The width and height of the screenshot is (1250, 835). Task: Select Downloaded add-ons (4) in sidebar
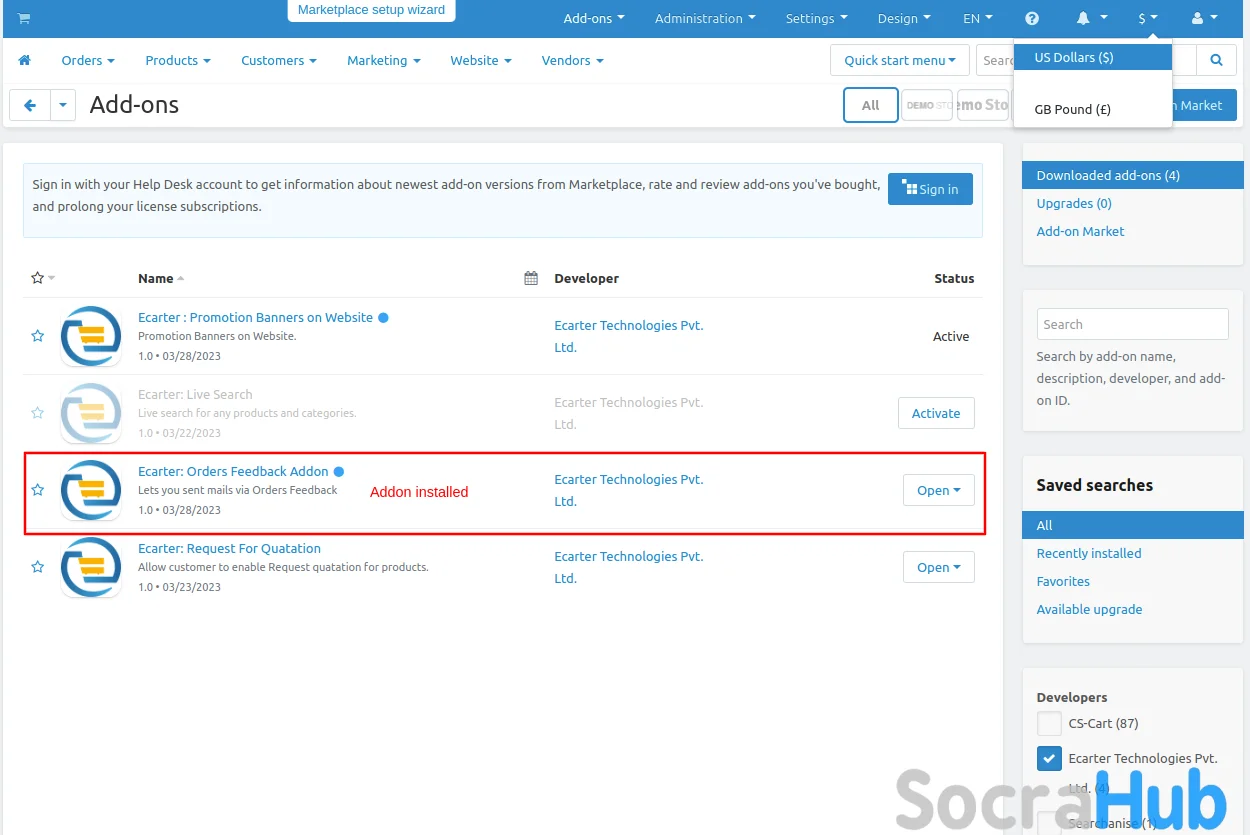point(1132,175)
